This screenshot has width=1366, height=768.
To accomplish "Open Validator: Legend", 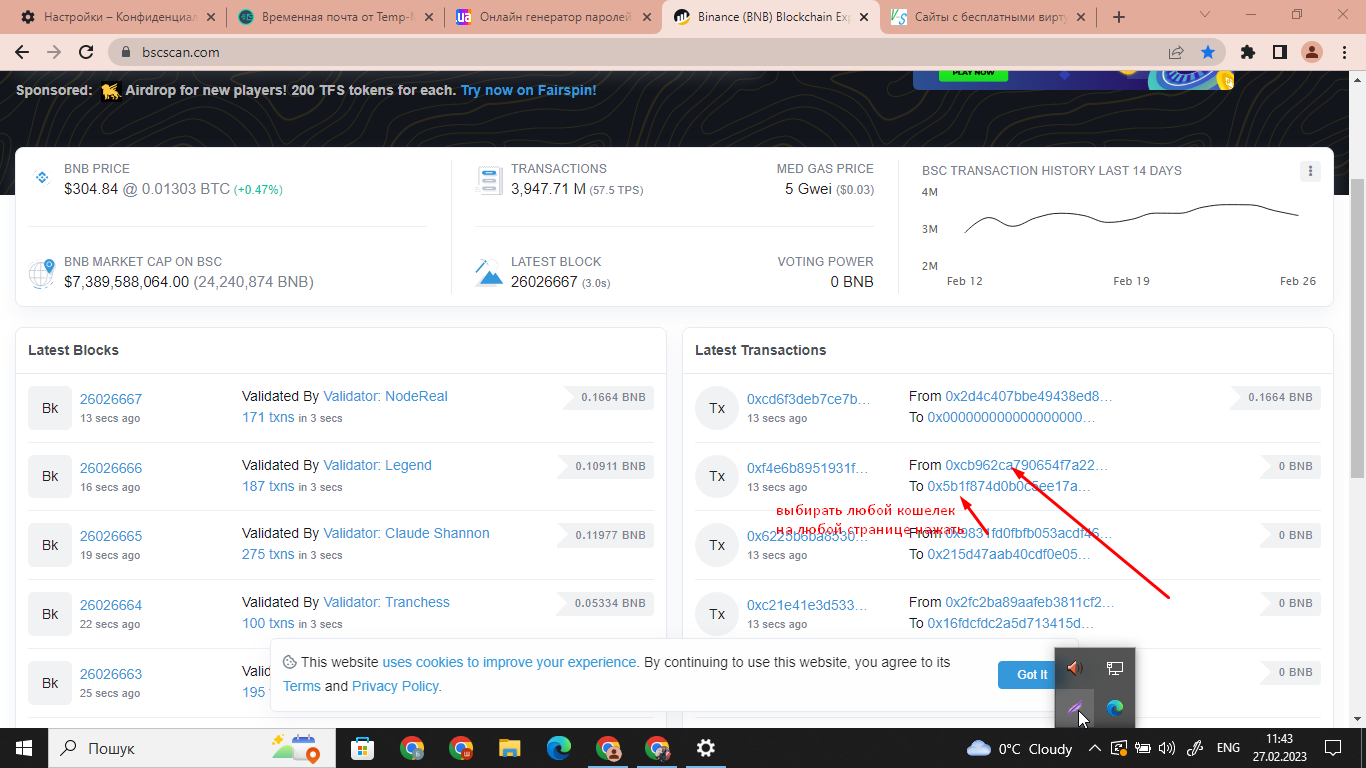I will [x=377, y=465].
